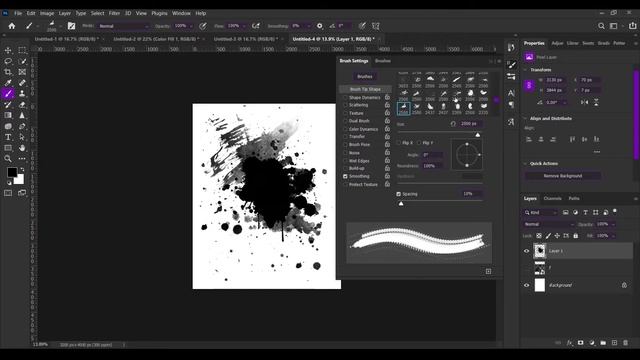This screenshot has width=640, height=360.
Task: Toggle the Spacing checkbox
Action: (398, 194)
